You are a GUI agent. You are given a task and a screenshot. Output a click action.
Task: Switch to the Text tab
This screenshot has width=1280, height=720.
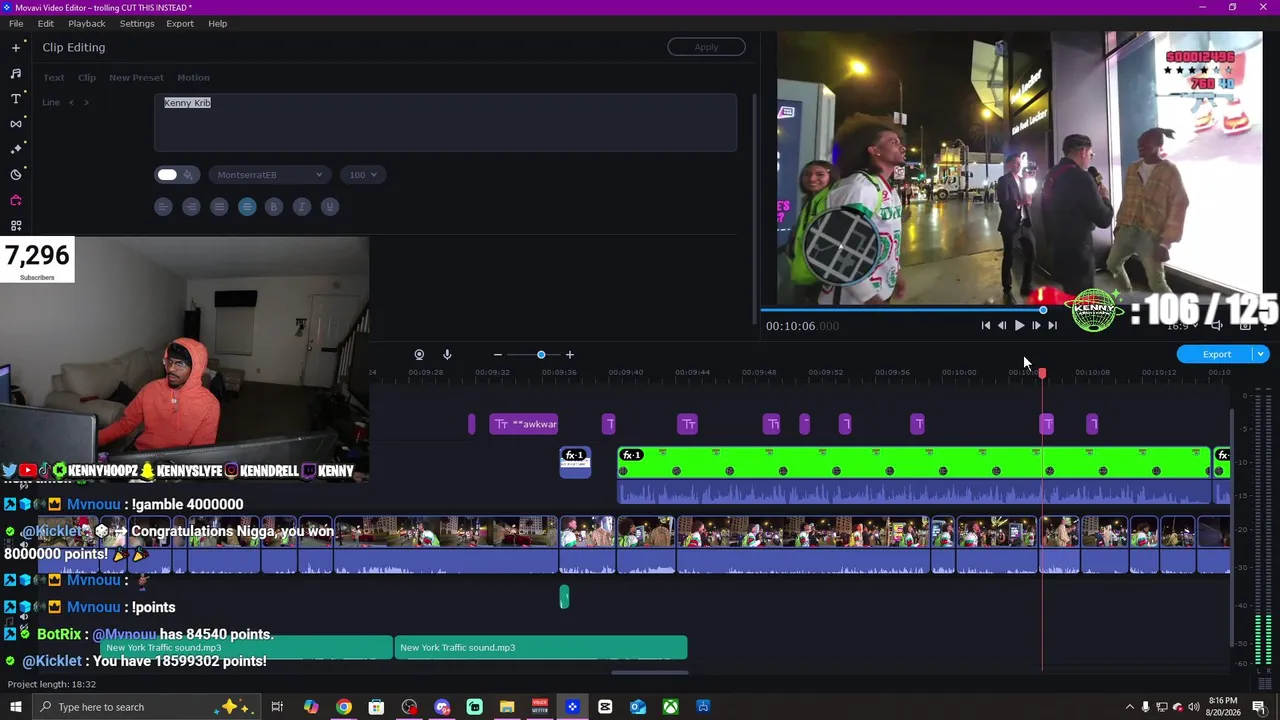[x=54, y=77]
